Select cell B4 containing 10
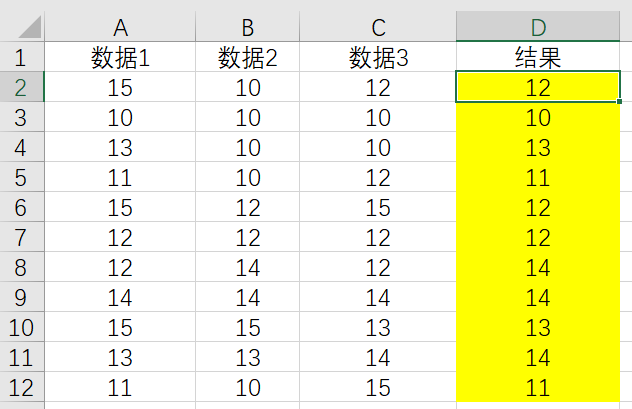Screen dimensions: 632x409 click(x=248, y=147)
